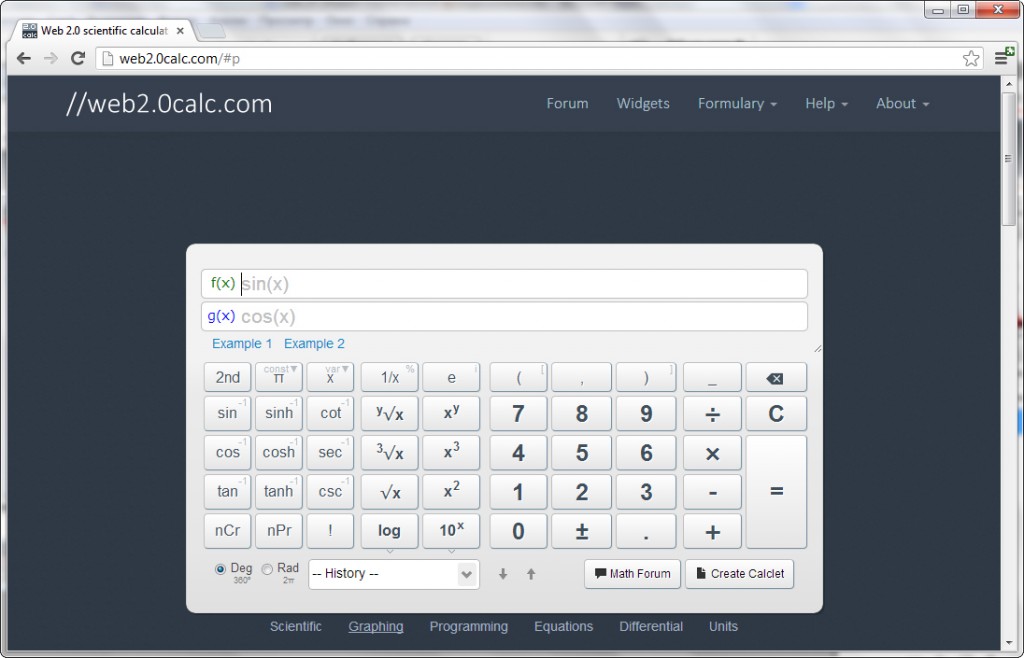Click the x cubed key
The width and height of the screenshot is (1024, 658).
pos(451,452)
